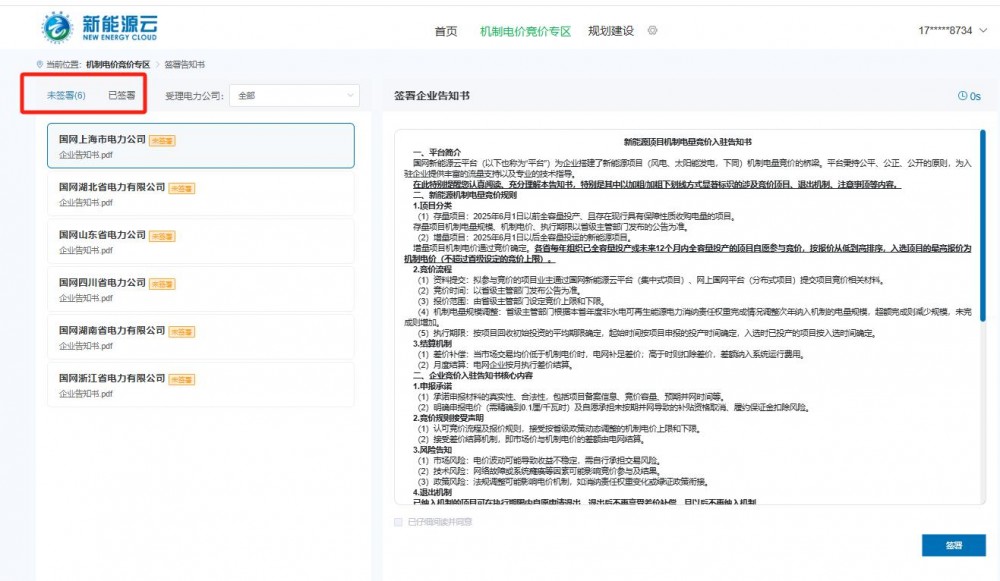Click the location pin icon before 当前位置
The height and width of the screenshot is (581, 1000).
[39, 64]
